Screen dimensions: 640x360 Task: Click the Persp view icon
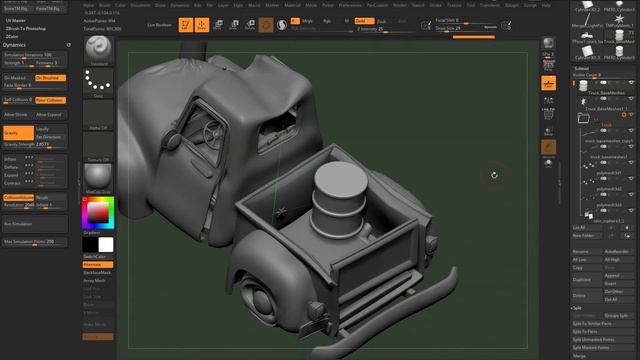tap(548, 66)
